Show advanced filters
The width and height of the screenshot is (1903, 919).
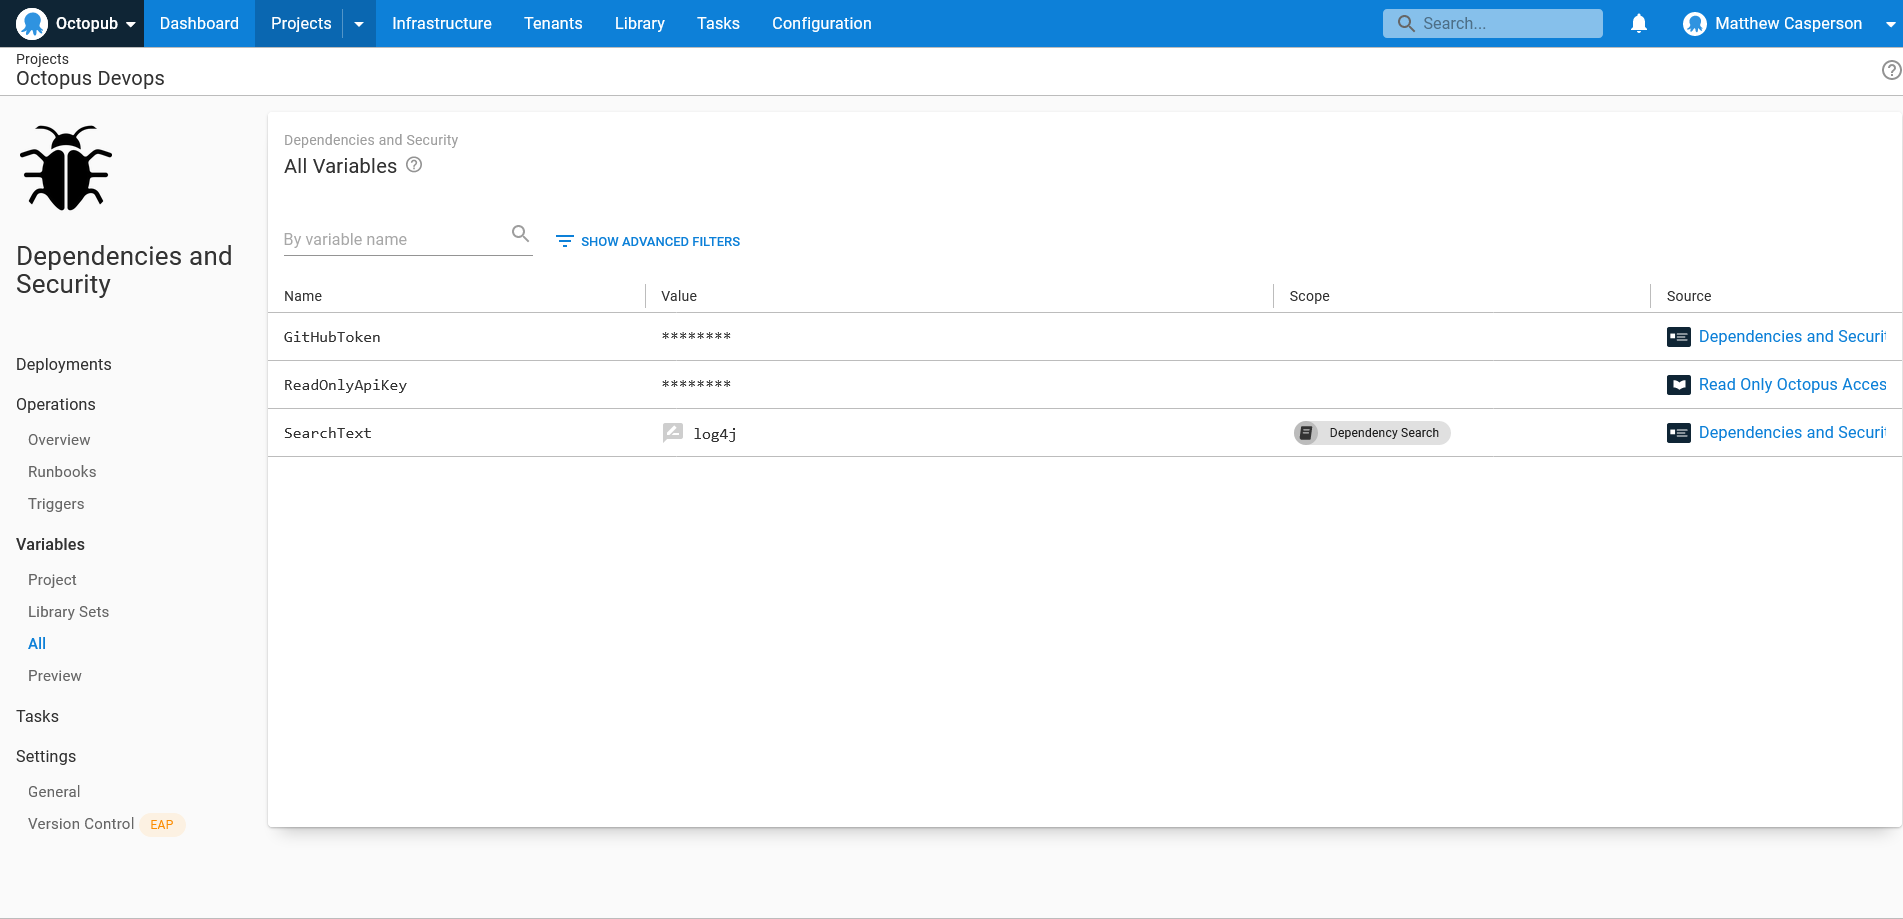tap(648, 241)
